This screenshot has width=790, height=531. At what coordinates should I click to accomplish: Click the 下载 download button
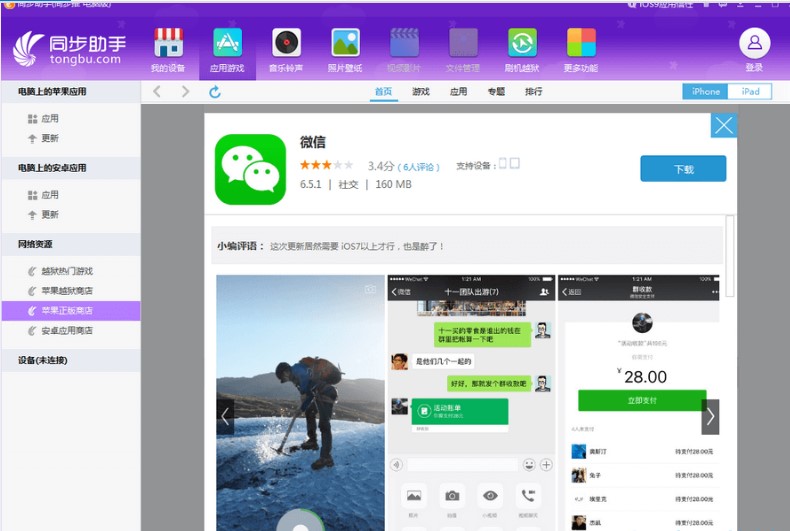[x=683, y=169]
